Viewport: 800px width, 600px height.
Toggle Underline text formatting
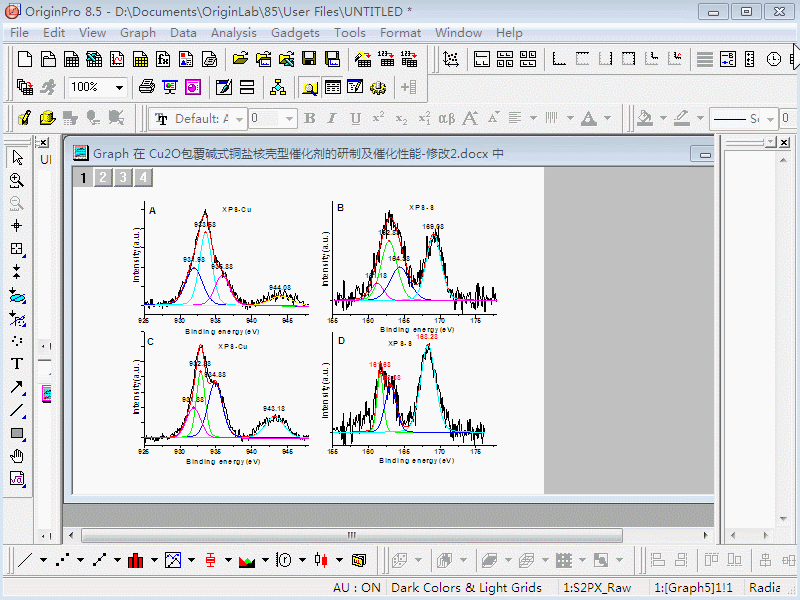(x=354, y=119)
